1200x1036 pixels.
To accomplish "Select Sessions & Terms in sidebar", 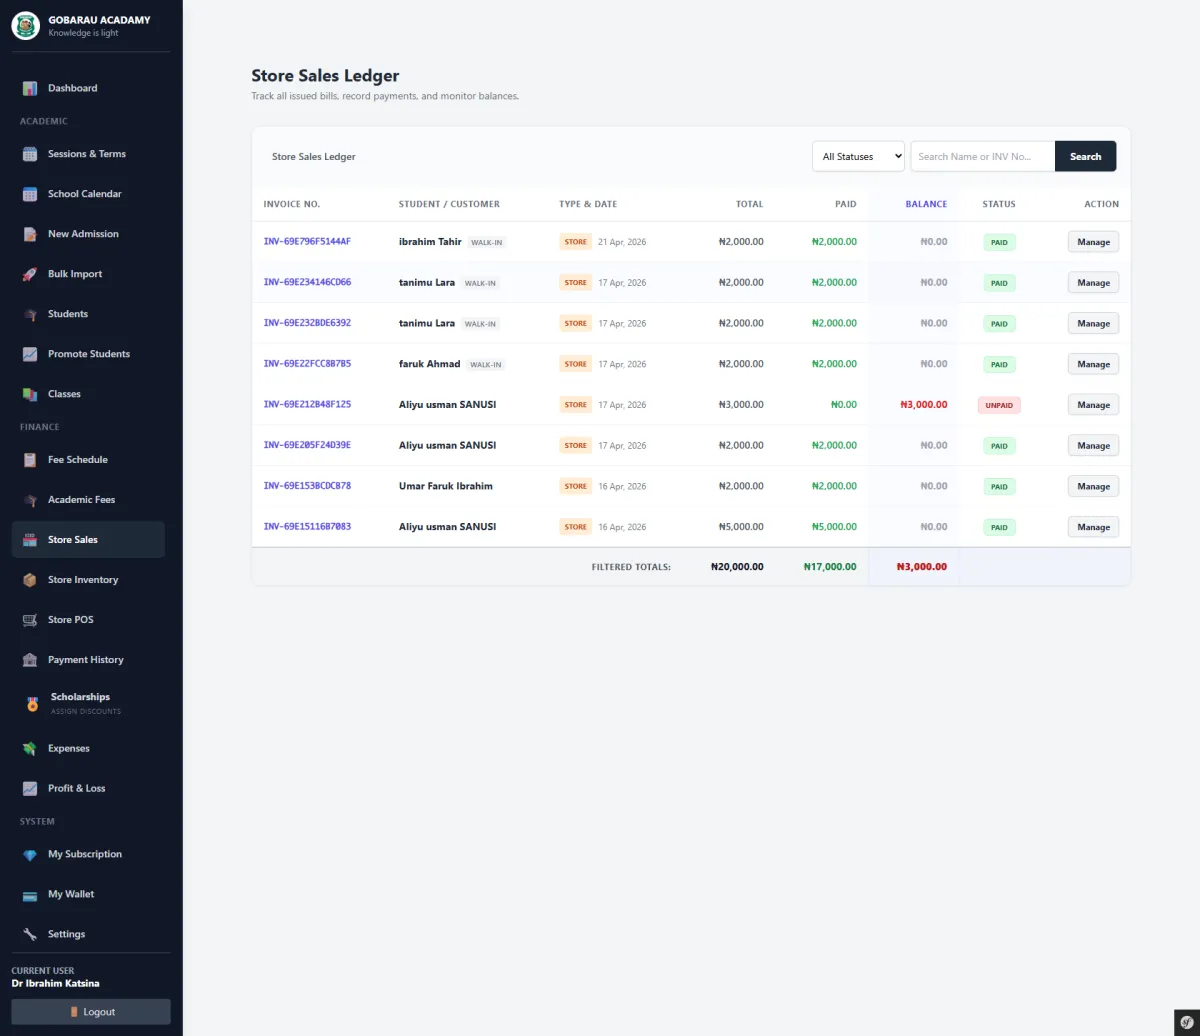I will [87, 154].
